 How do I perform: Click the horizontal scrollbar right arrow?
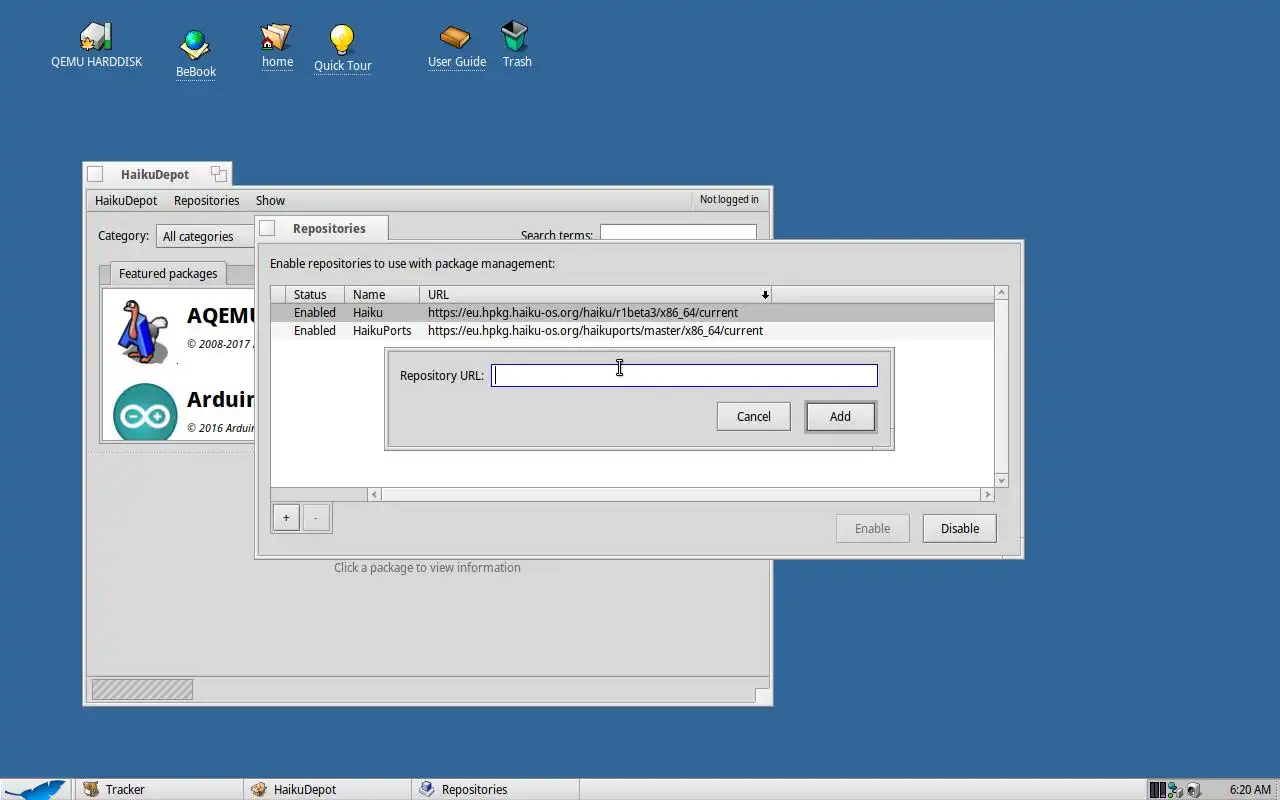(x=987, y=494)
